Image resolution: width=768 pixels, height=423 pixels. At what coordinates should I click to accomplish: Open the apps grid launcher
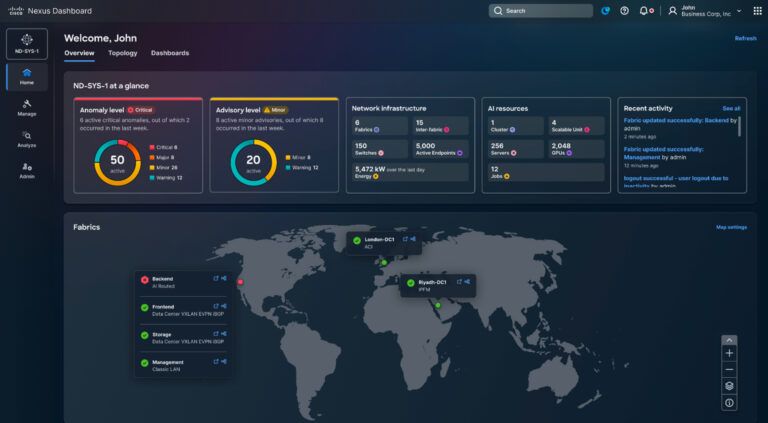click(756, 11)
